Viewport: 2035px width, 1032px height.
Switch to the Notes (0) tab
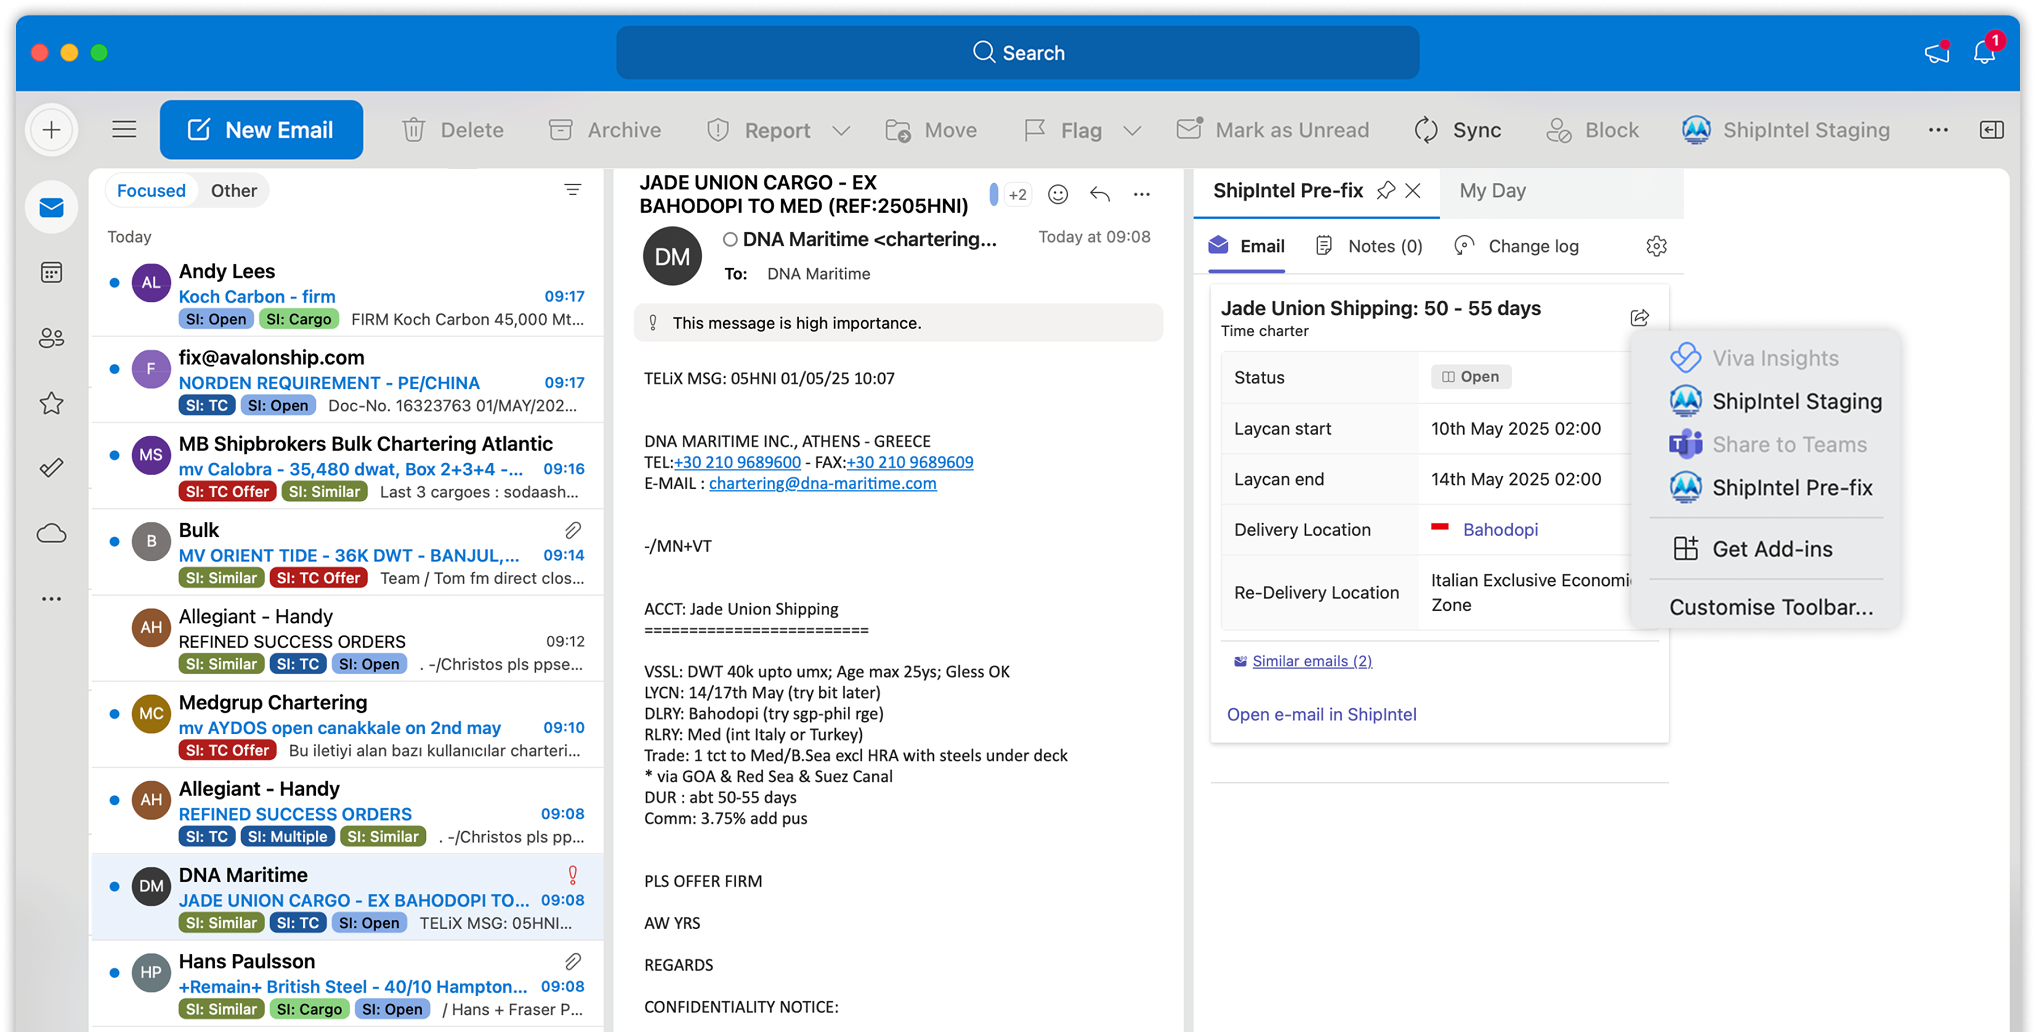1369,246
